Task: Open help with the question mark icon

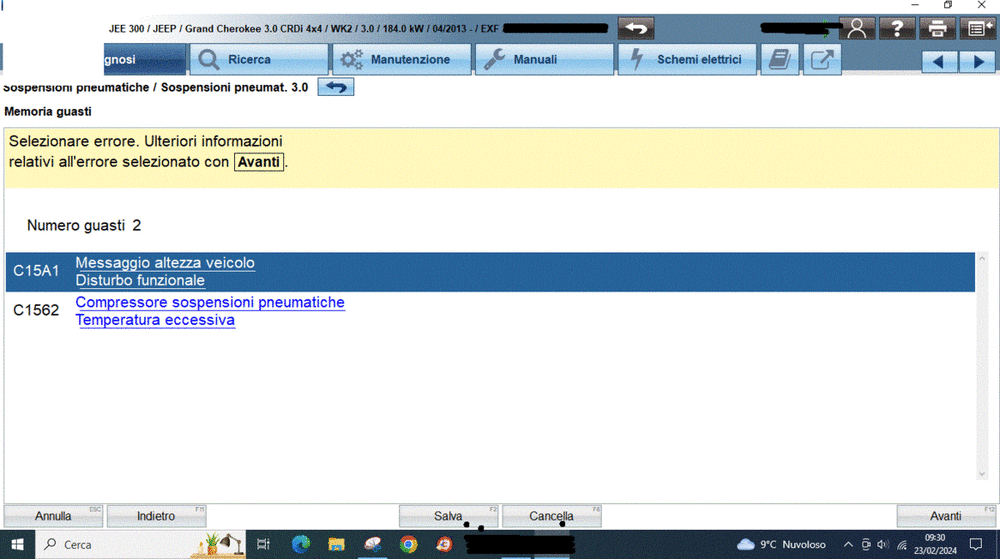Action: click(x=897, y=29)
